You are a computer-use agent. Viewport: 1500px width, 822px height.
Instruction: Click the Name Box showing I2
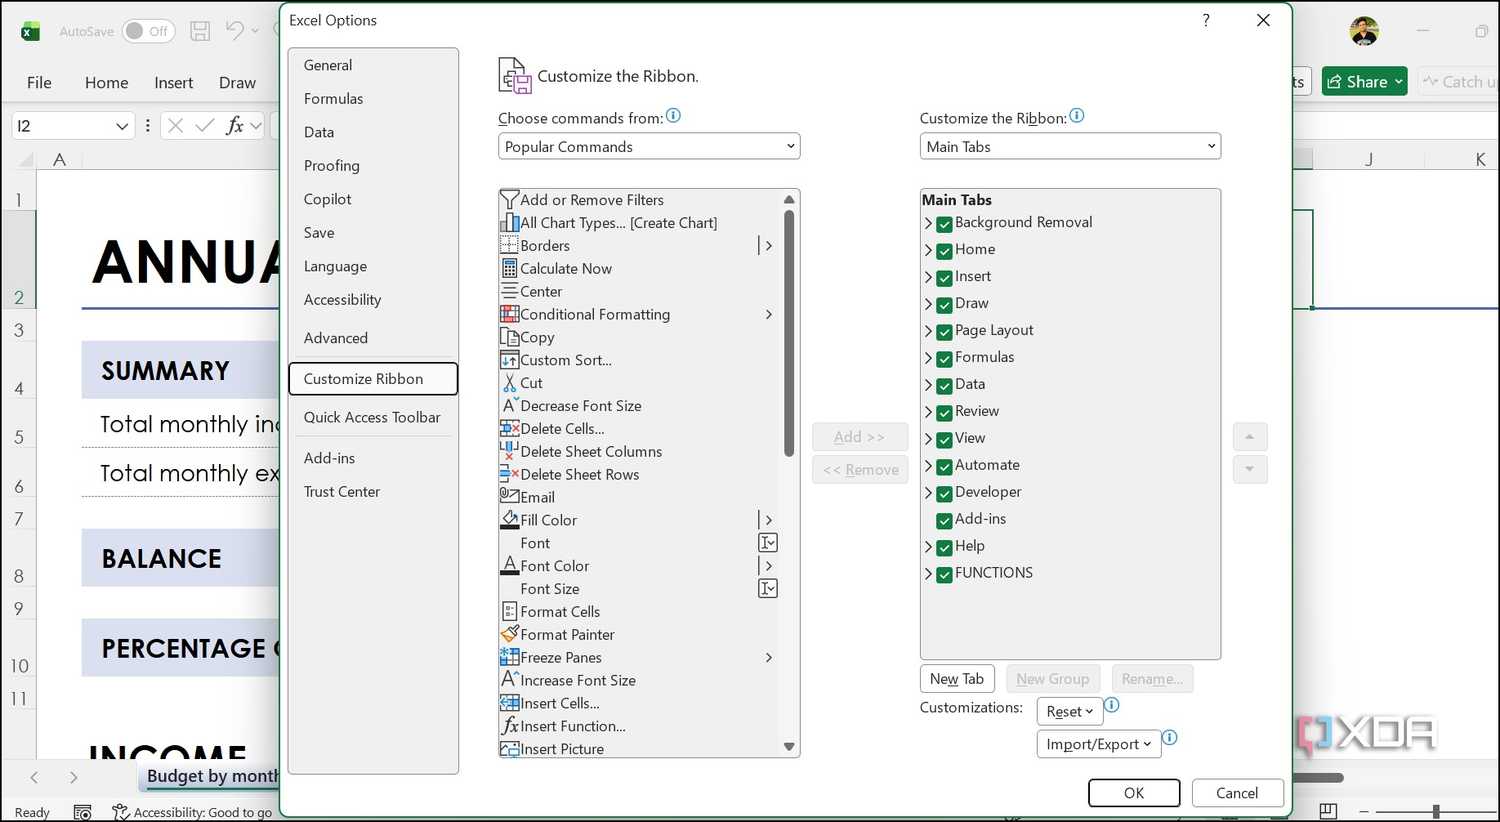tap(73, 126)
